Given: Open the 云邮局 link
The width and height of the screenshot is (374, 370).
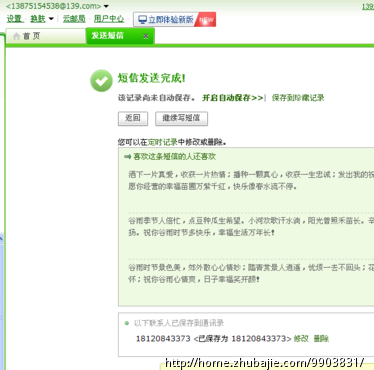Looking at the screenshot, I should pyautogui.click(x=74, y=19).
